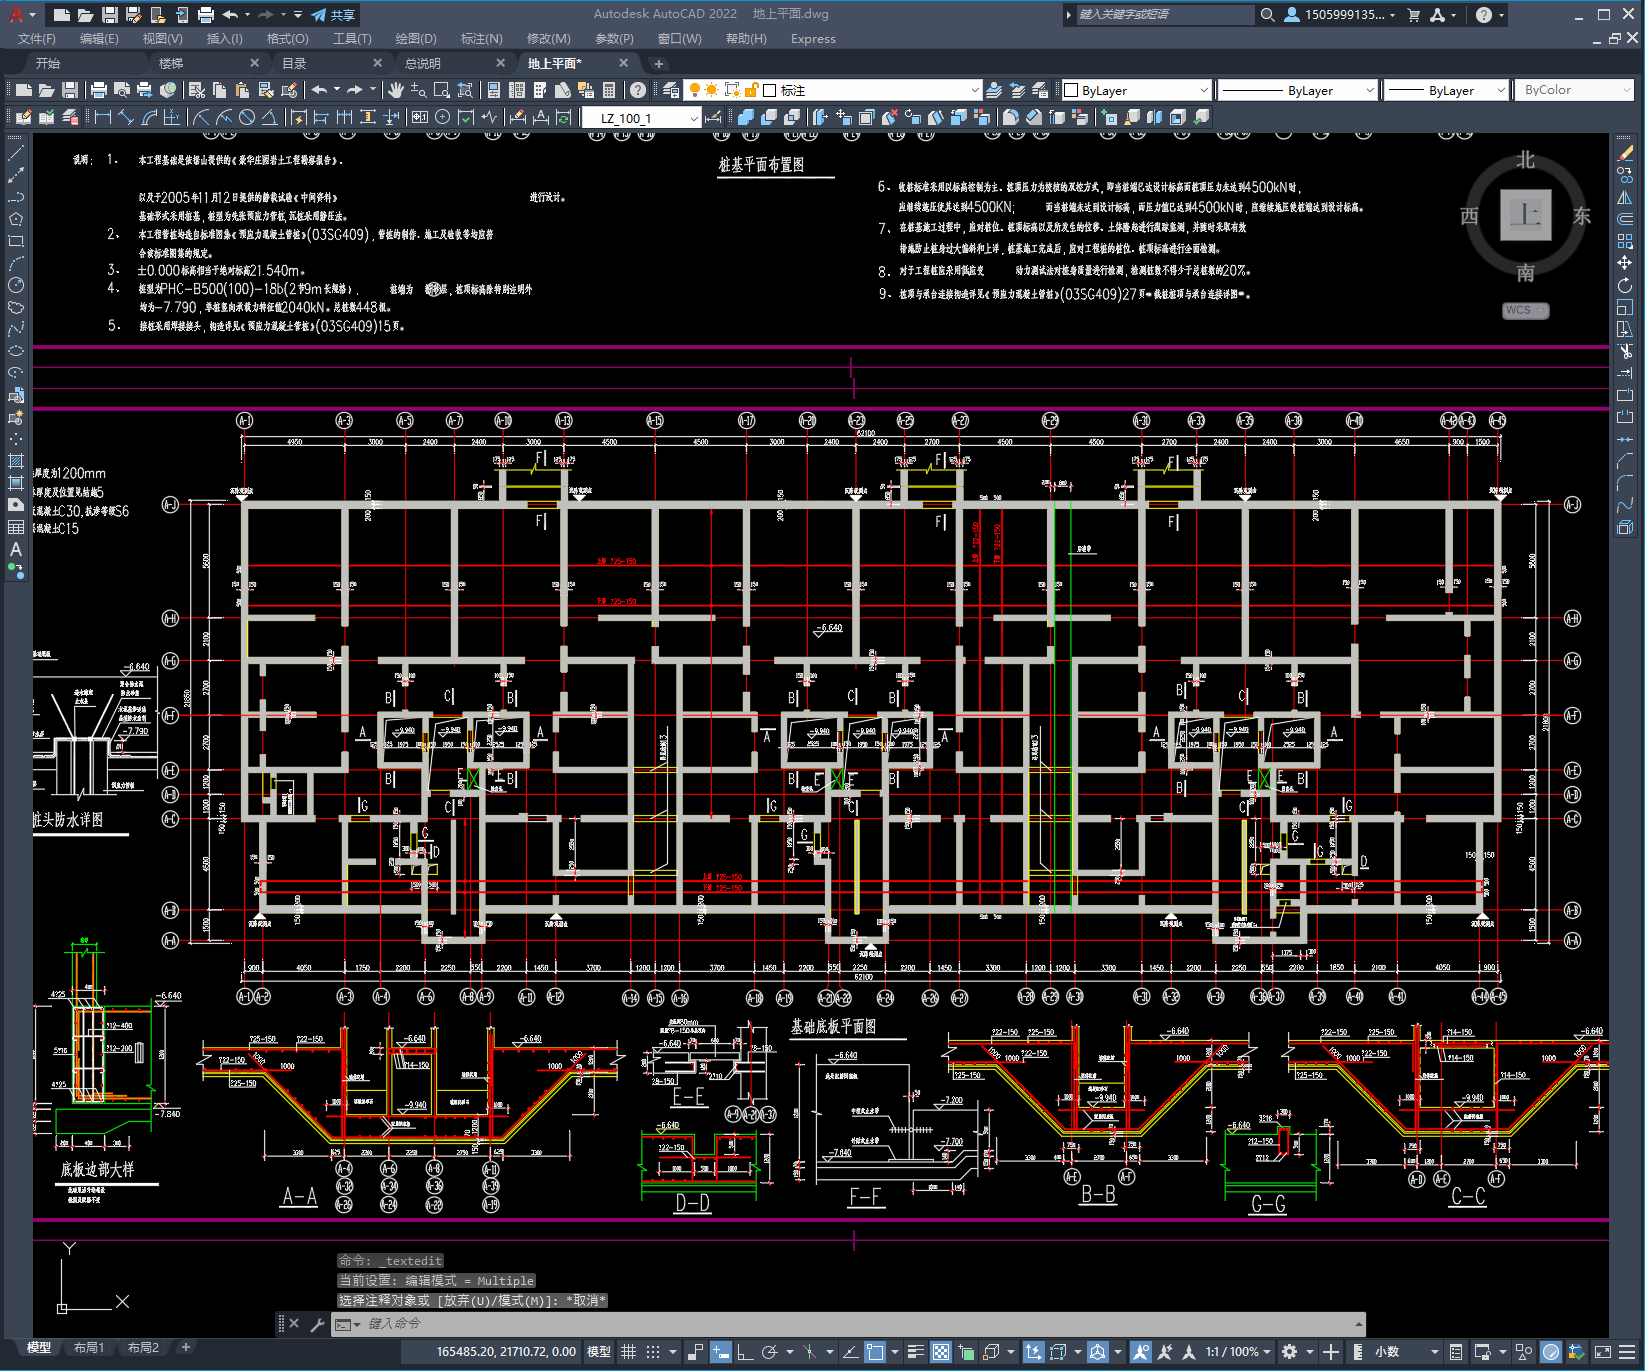Click the Save icon in quick access toolbar
This screenshot has height=1371, width=1645.
[x=109, y=15]
